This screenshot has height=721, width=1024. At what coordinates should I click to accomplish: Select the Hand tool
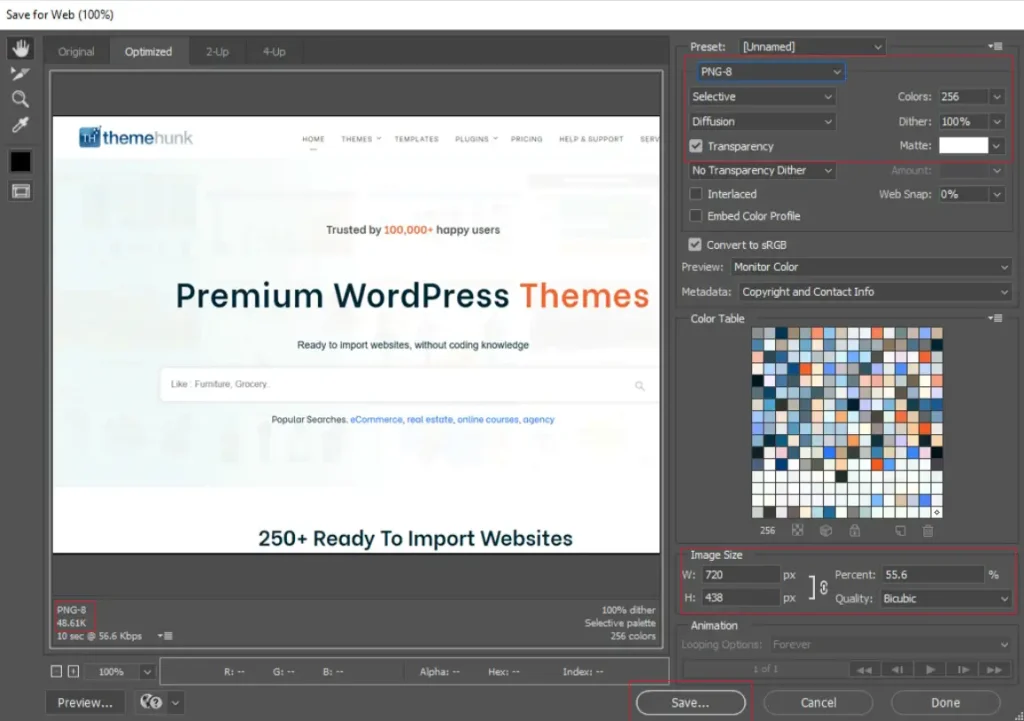[20, 49]
